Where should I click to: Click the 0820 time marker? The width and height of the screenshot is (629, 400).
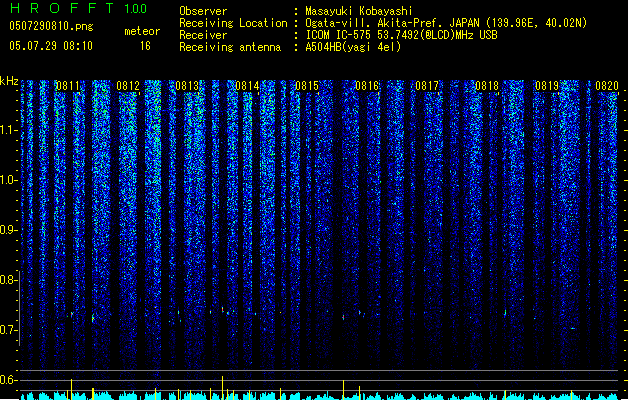point(607,86)
